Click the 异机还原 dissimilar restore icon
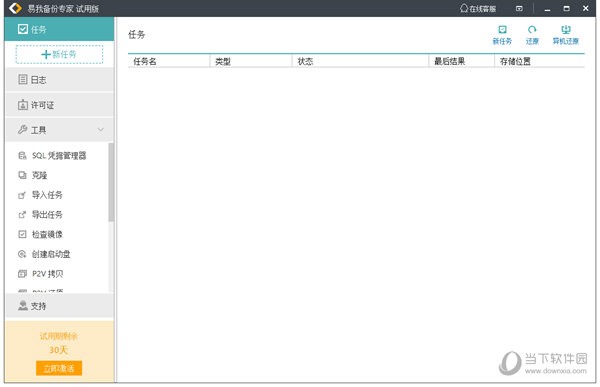Image resolution: width=600 pixels, height=387 pixels. [566, 35]
